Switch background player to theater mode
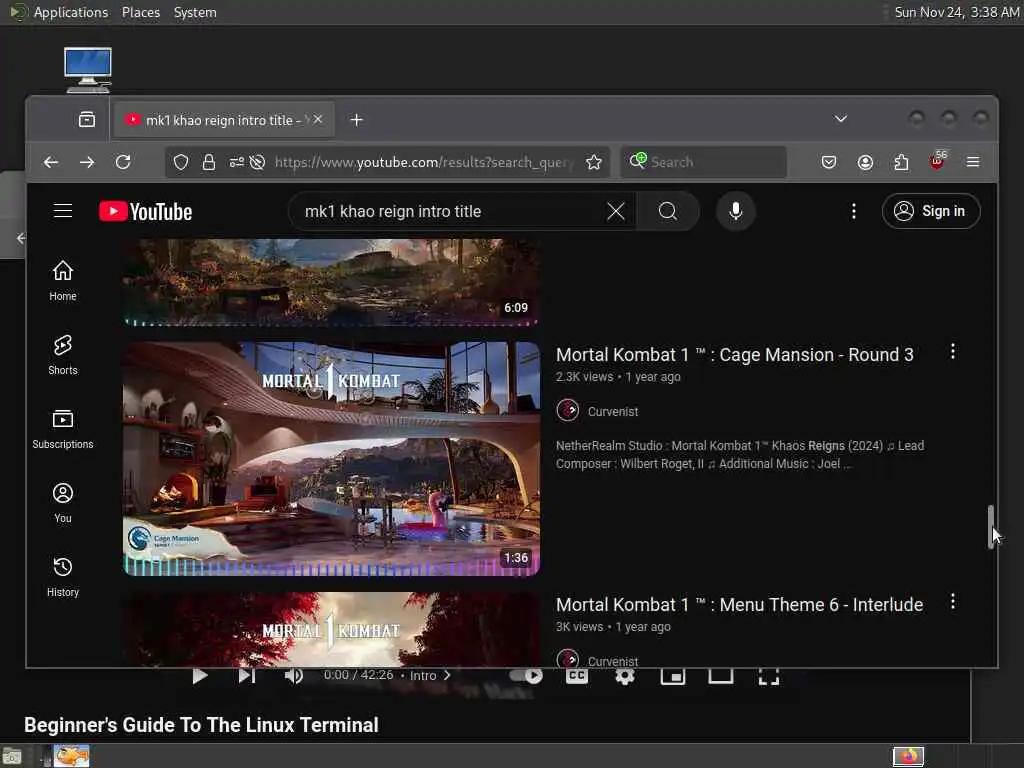This screenshot has width=1024, height=768. pyautogui.click(x=721, y=676)
